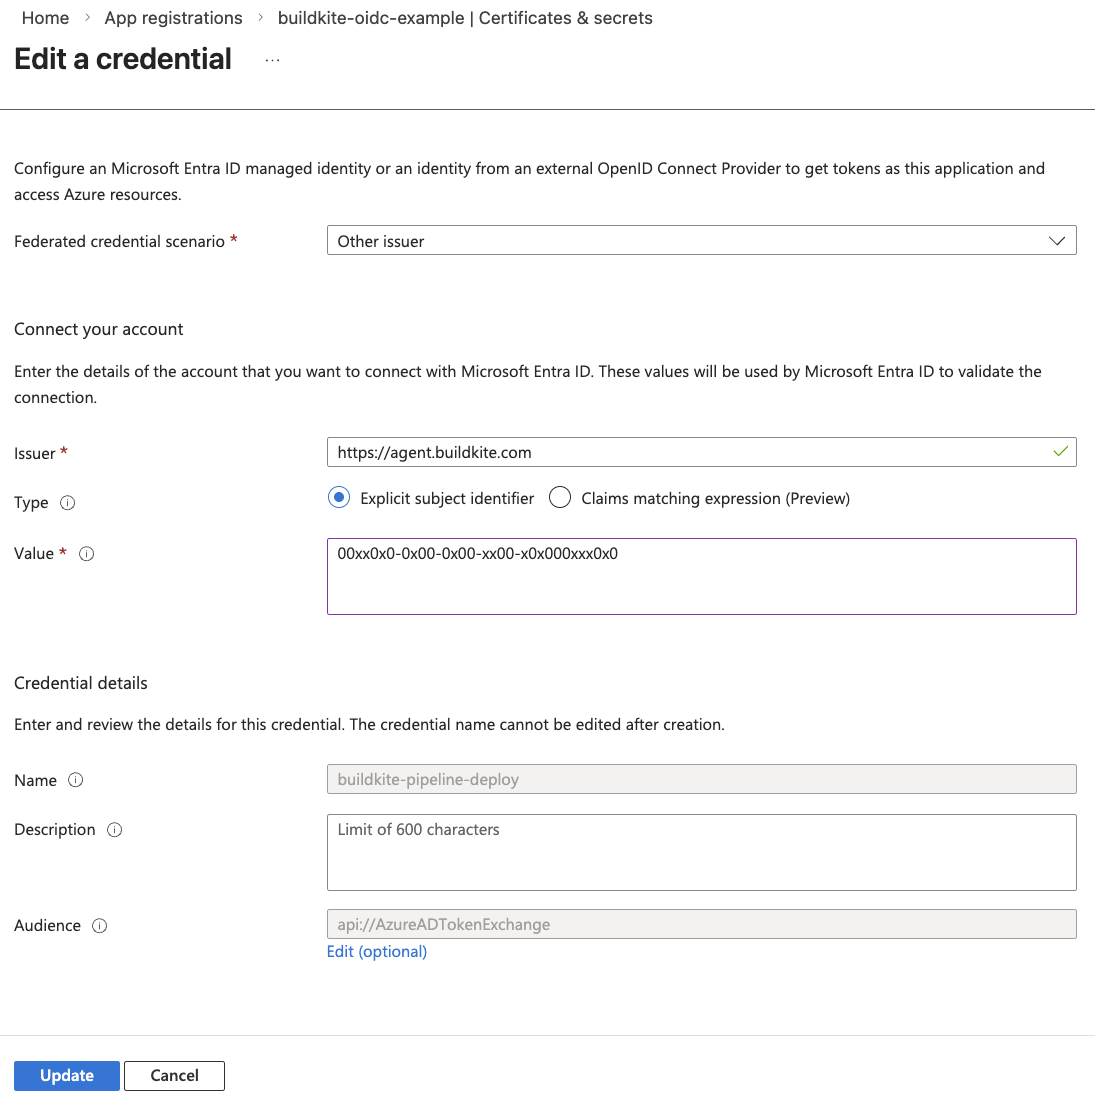Open App registrations from the breadcrumb
This screenshot has width=1095, height=1110.
coord(173,17)
